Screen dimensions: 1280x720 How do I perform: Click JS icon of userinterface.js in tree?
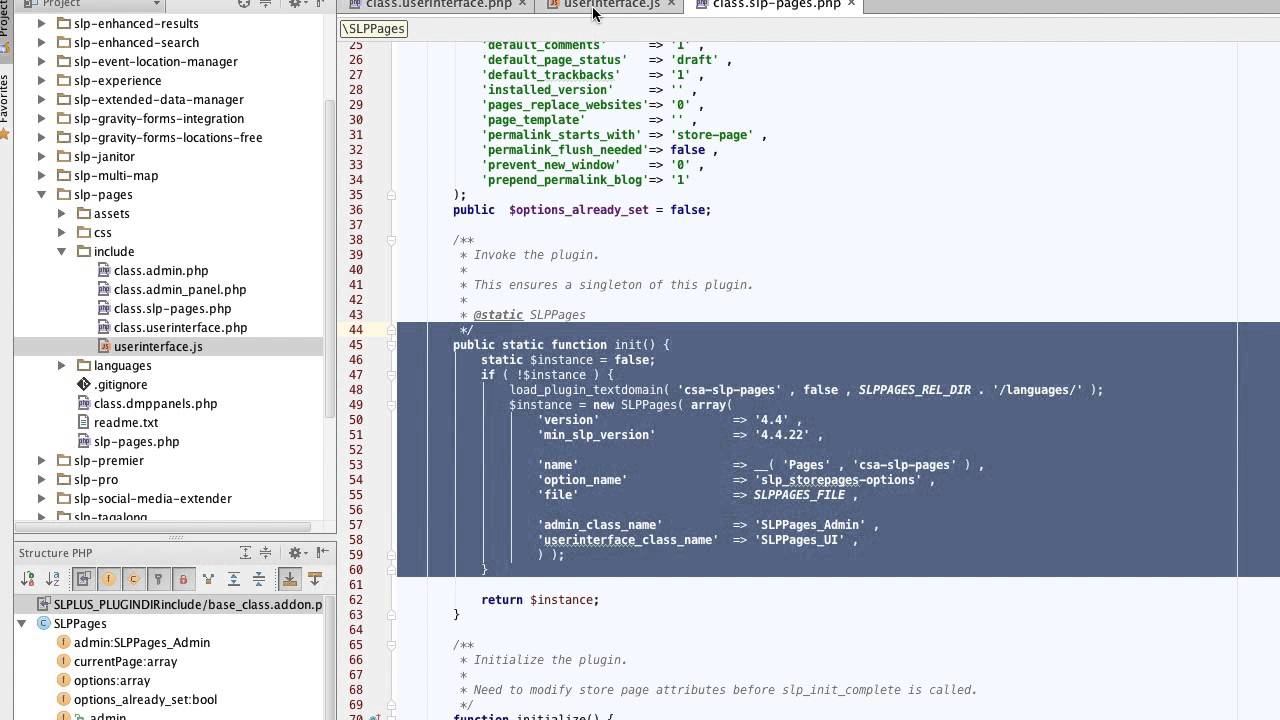[105, 346]
